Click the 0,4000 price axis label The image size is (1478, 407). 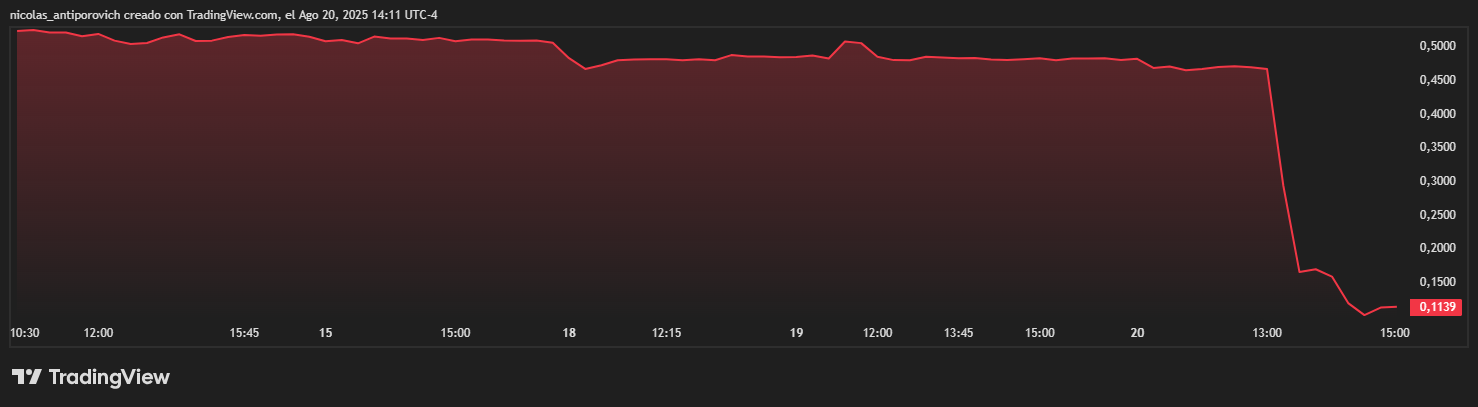(1438, 114)
